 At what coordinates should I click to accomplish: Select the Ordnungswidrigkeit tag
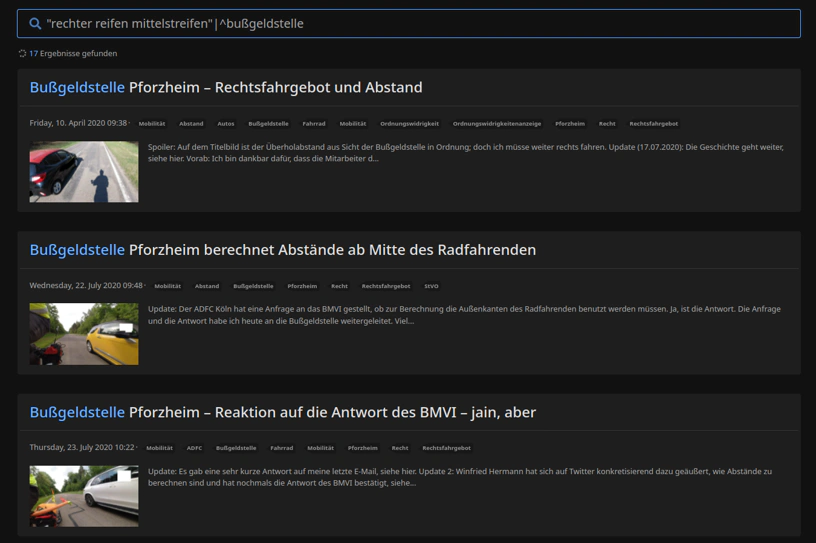[409, 124]
